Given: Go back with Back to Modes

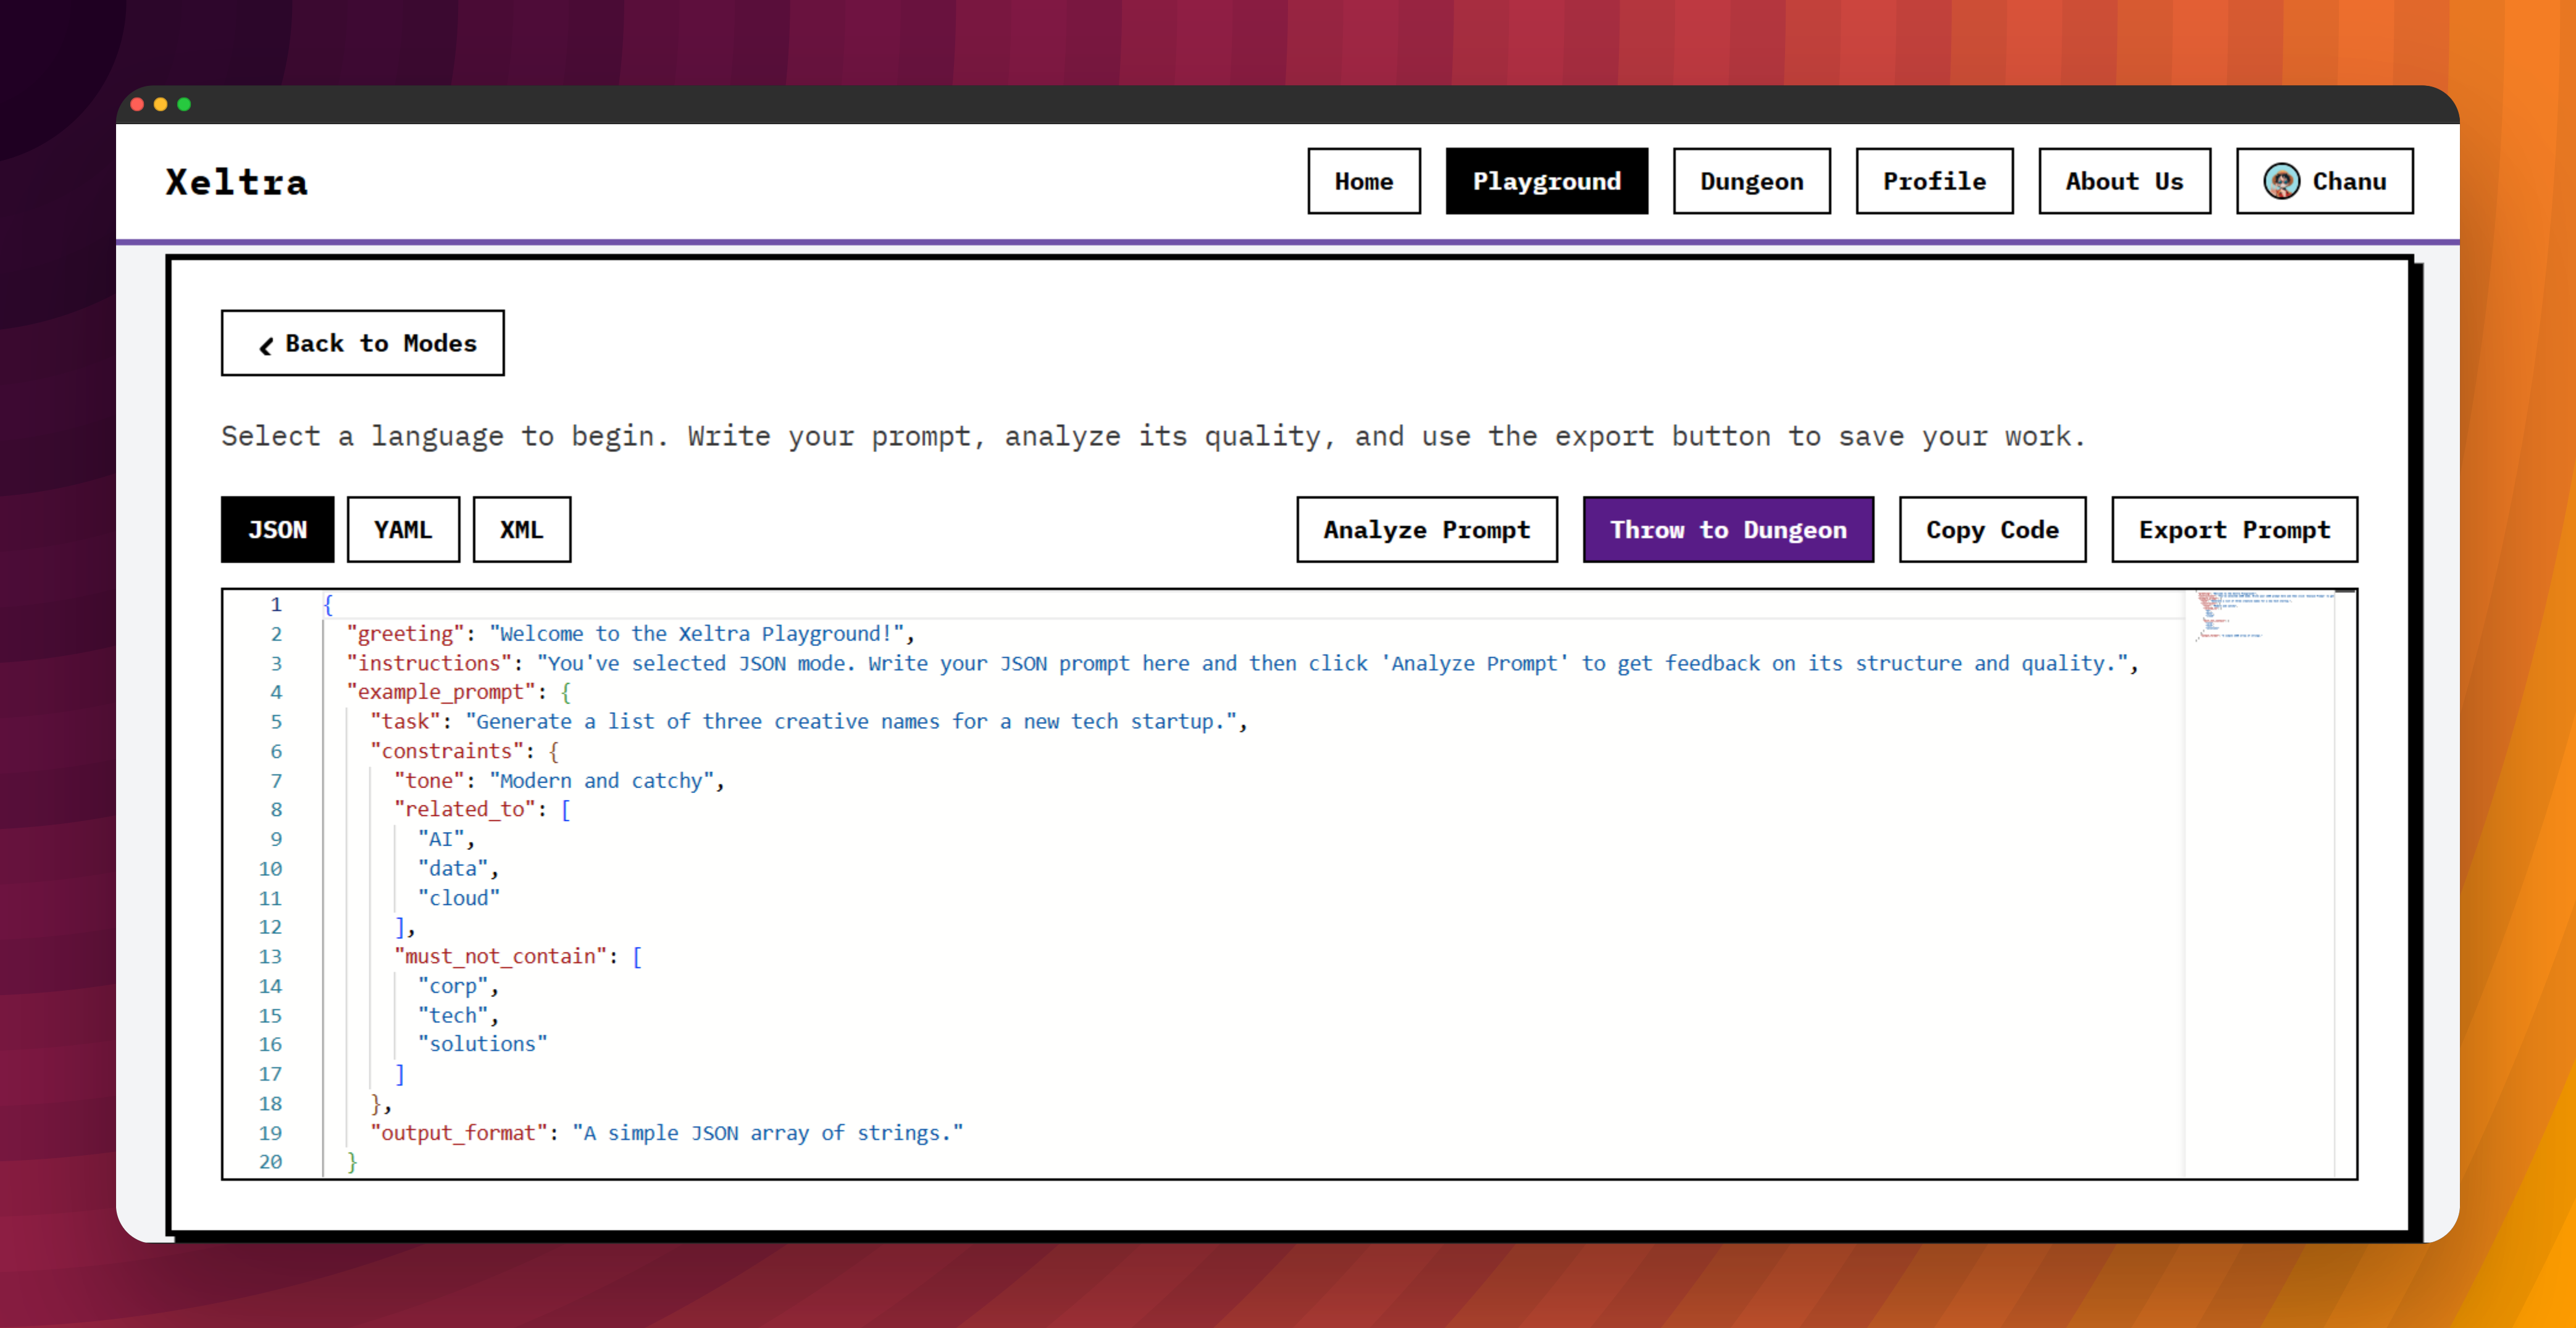Looking at the screenshot, I should click(x=362, y=343).
